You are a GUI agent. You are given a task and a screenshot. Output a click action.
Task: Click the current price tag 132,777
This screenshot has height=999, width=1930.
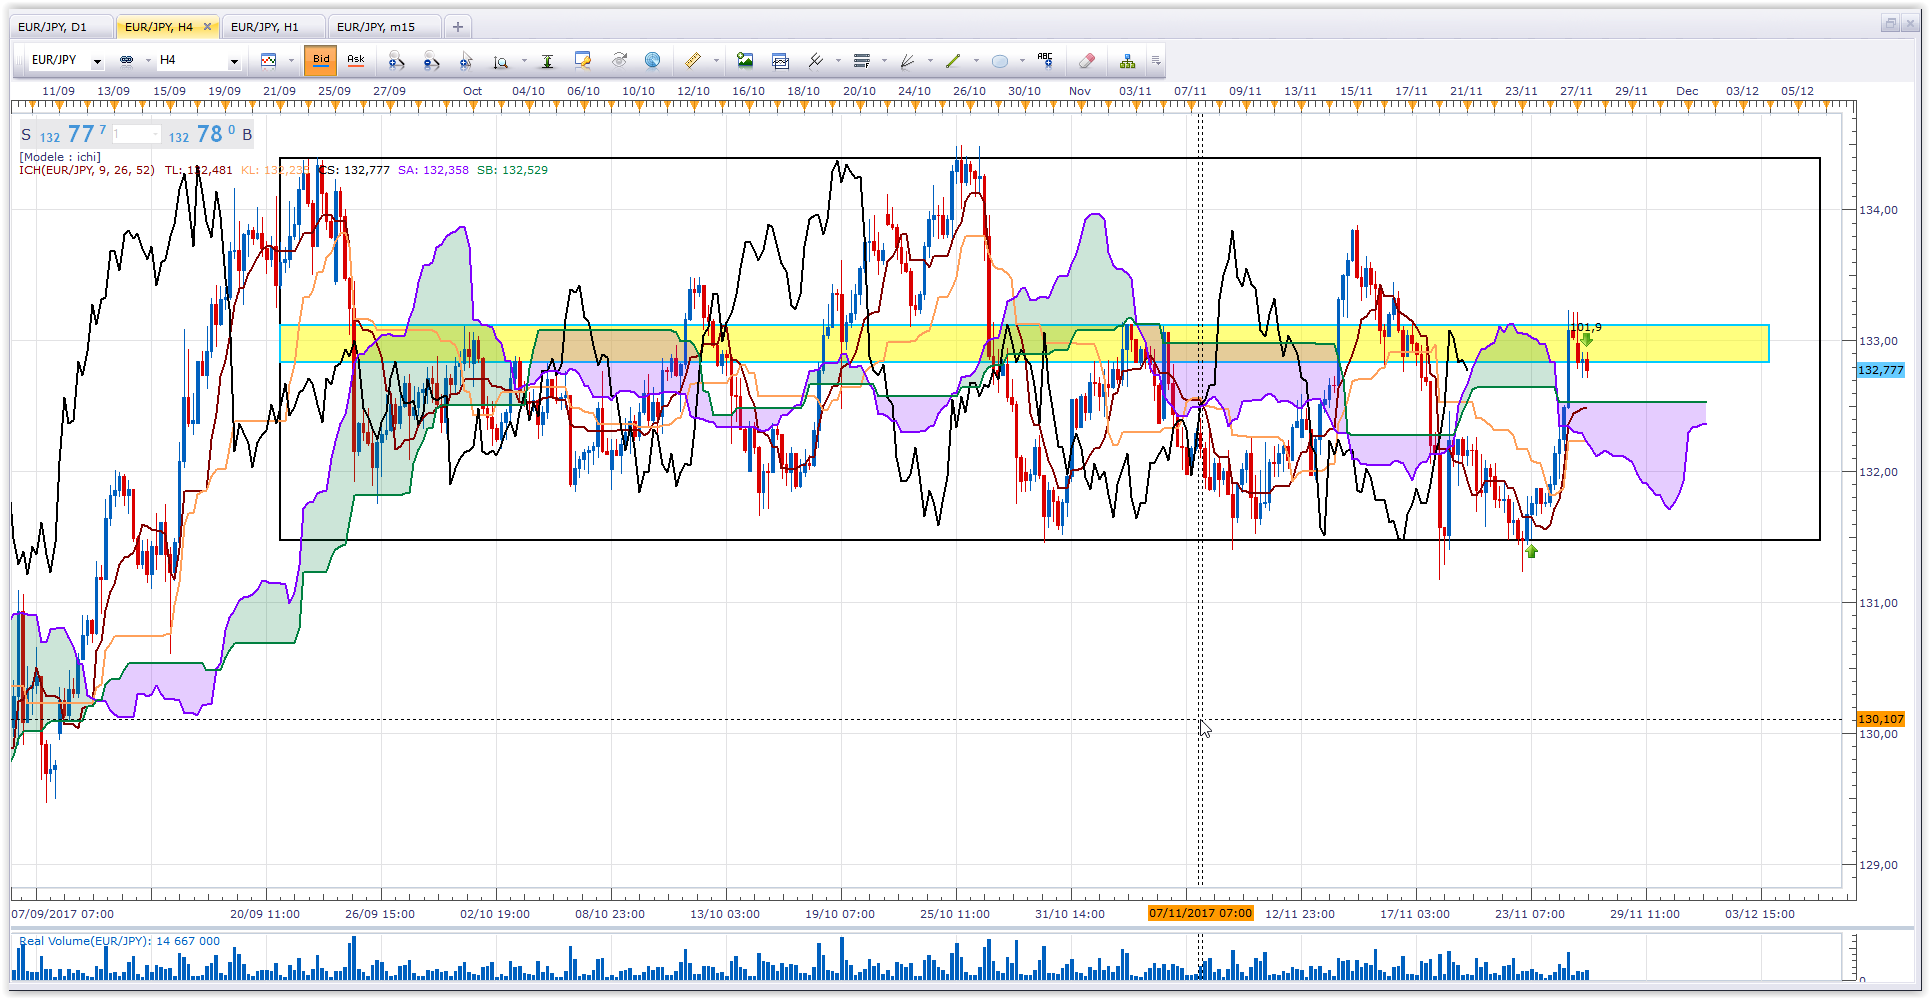coord(1880,370)
